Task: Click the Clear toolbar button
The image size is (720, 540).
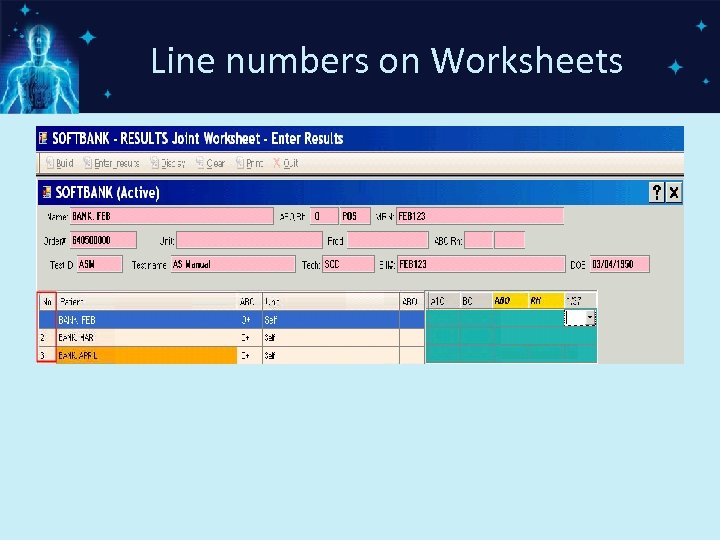Action: coord(210,163)
